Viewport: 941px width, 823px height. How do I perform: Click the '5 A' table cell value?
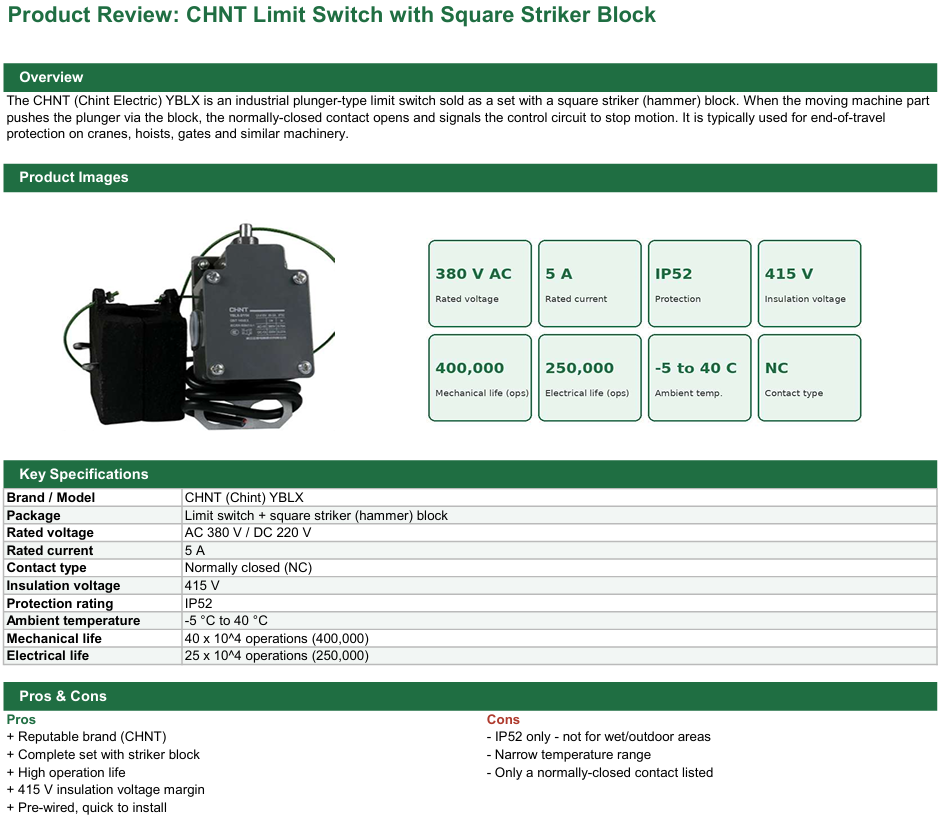[x=195, y=550]
